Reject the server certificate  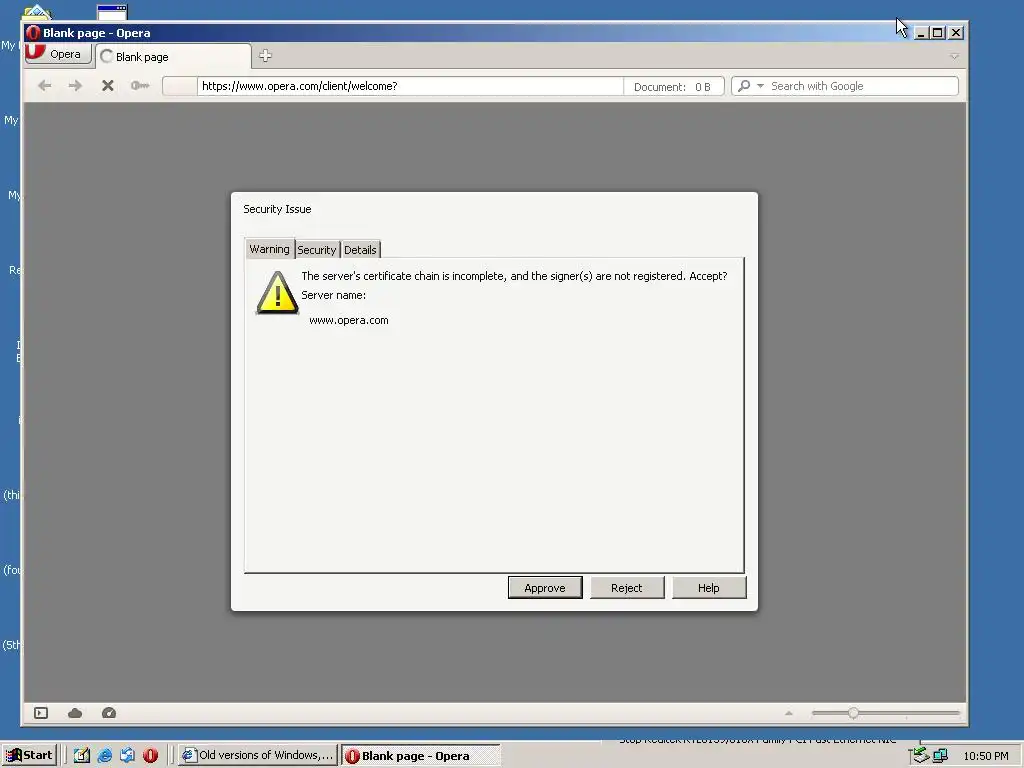coord(626,588)
